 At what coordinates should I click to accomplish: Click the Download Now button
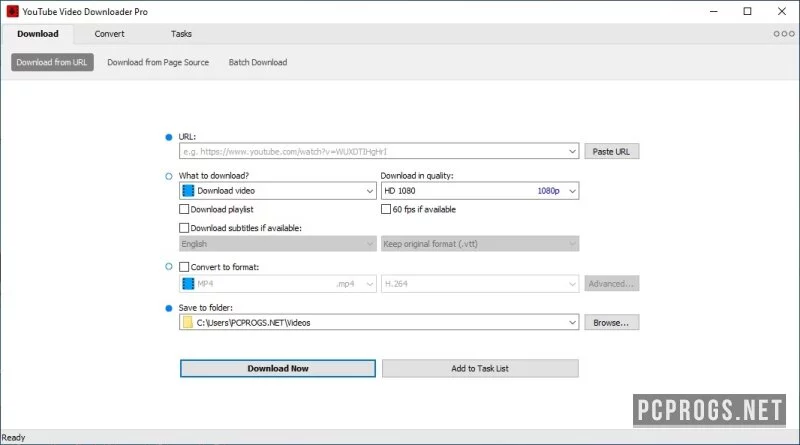(x=278, y=368)
